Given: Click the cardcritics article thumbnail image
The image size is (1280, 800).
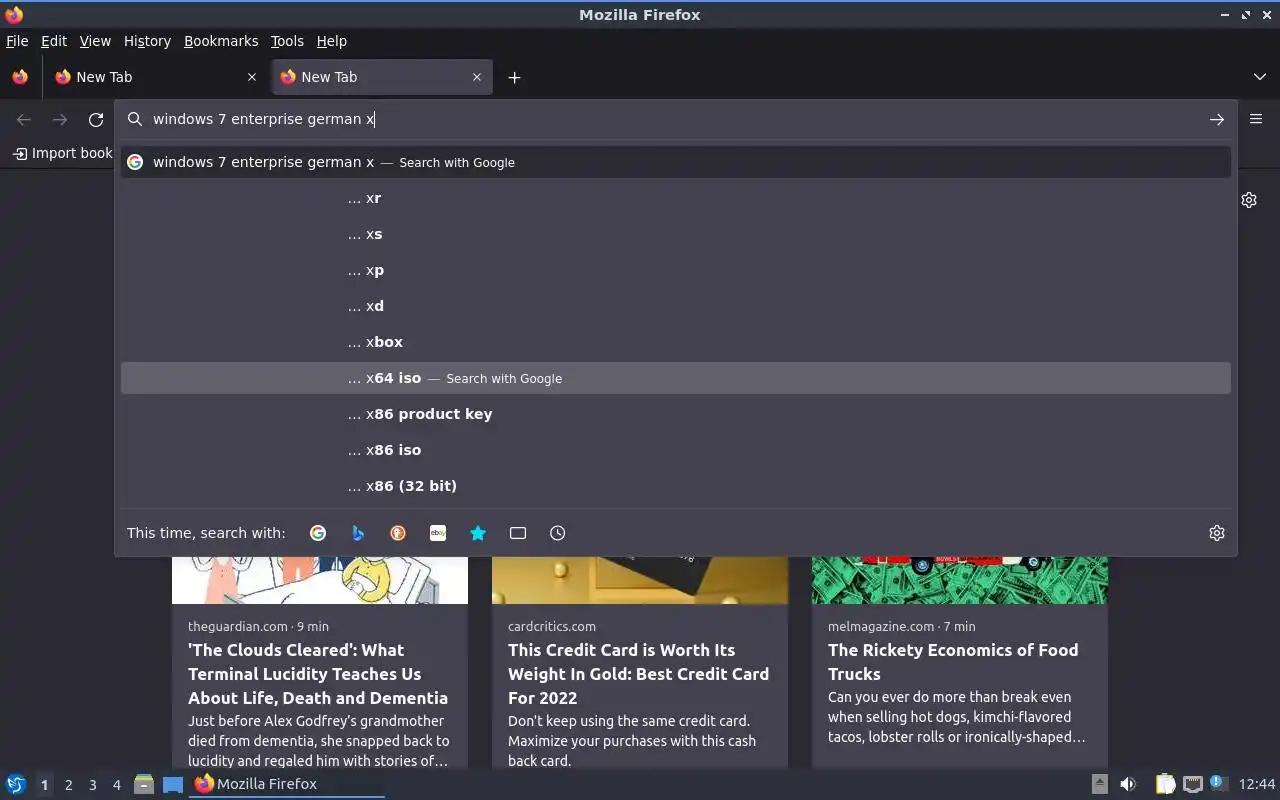Looking at the screenshot, I should pyautogui.click(x=640, y=580).
